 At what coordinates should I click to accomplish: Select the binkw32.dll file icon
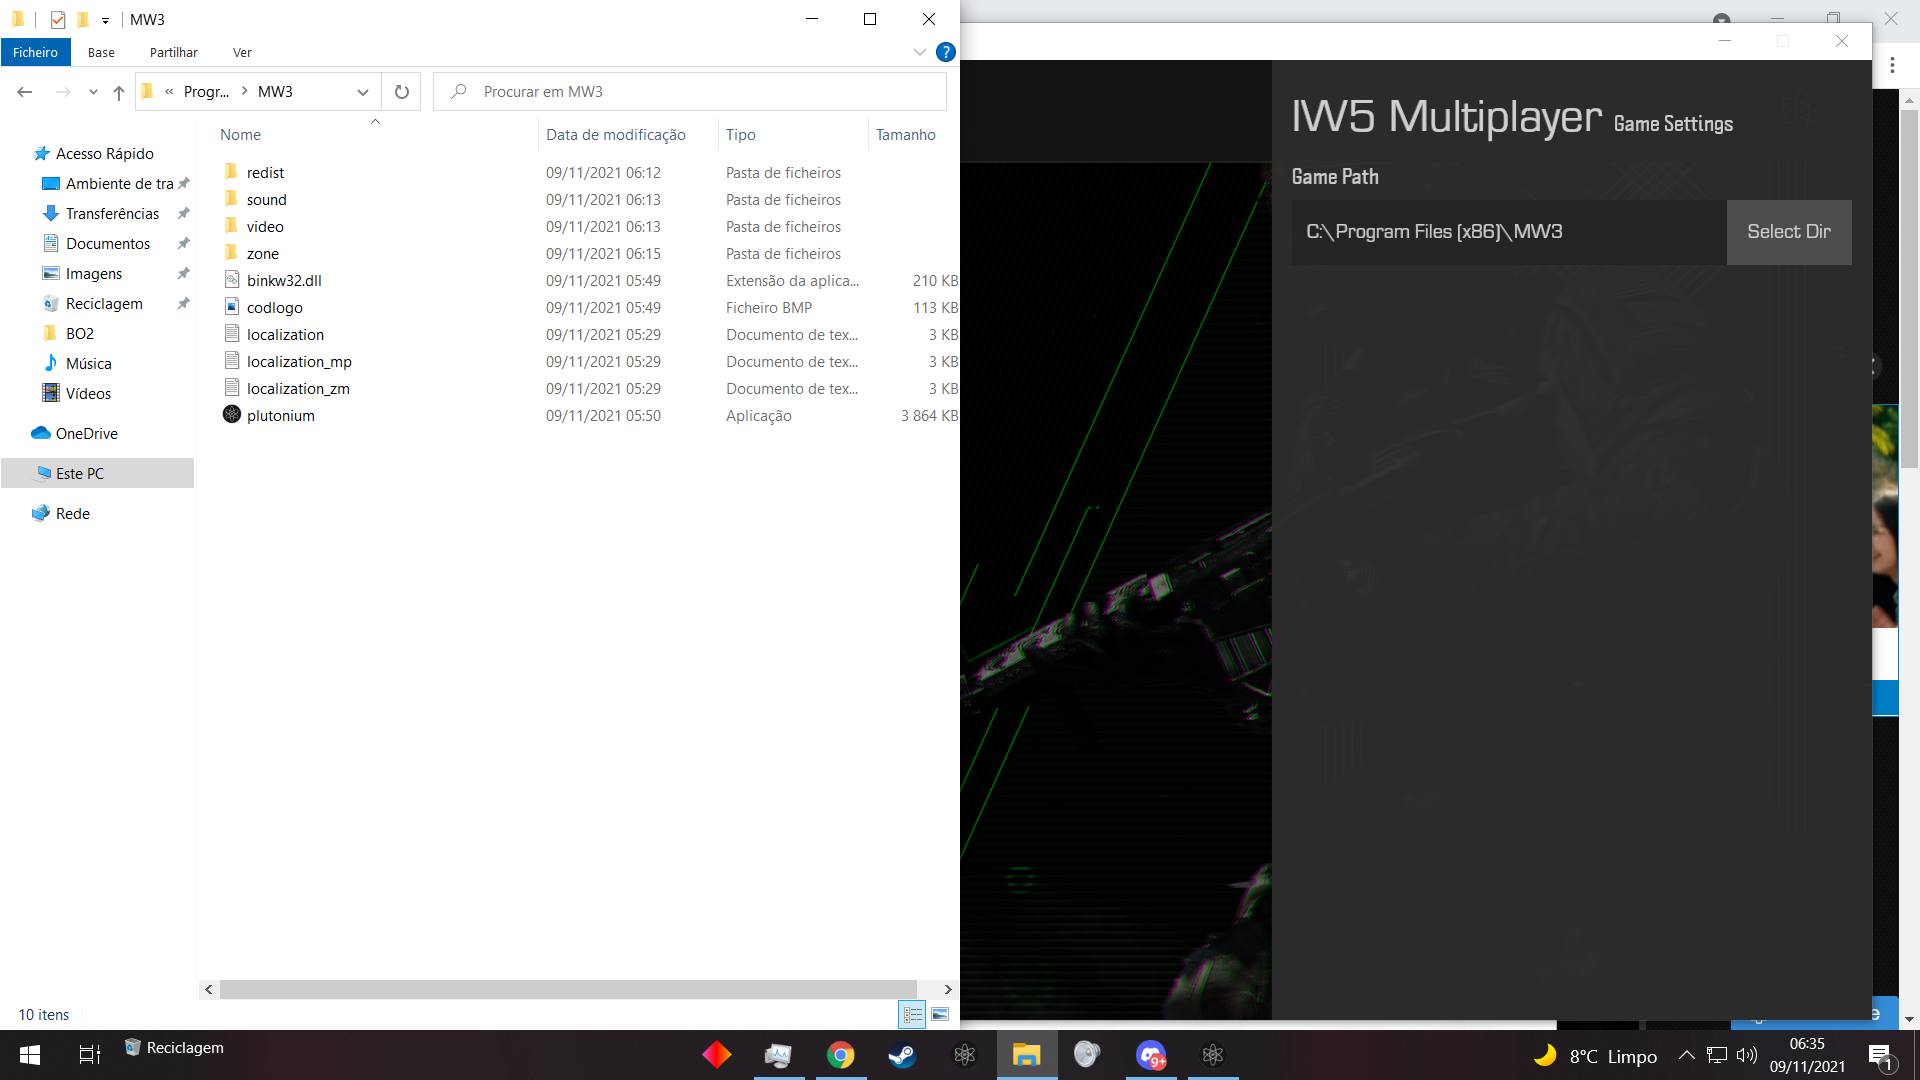(x=232, y=280)
